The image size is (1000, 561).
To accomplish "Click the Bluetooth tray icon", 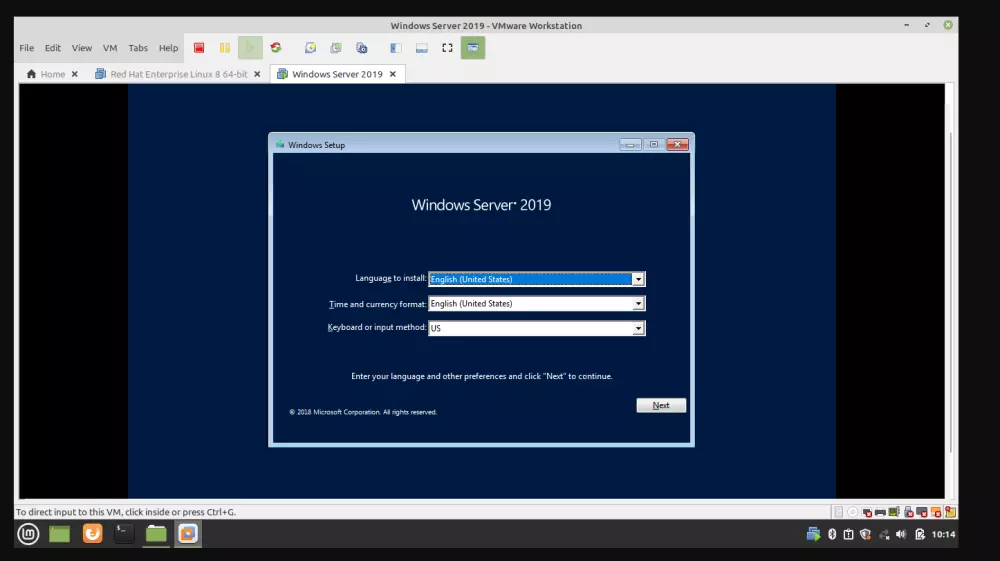I will pyautogui.click(x=832, y=534).
